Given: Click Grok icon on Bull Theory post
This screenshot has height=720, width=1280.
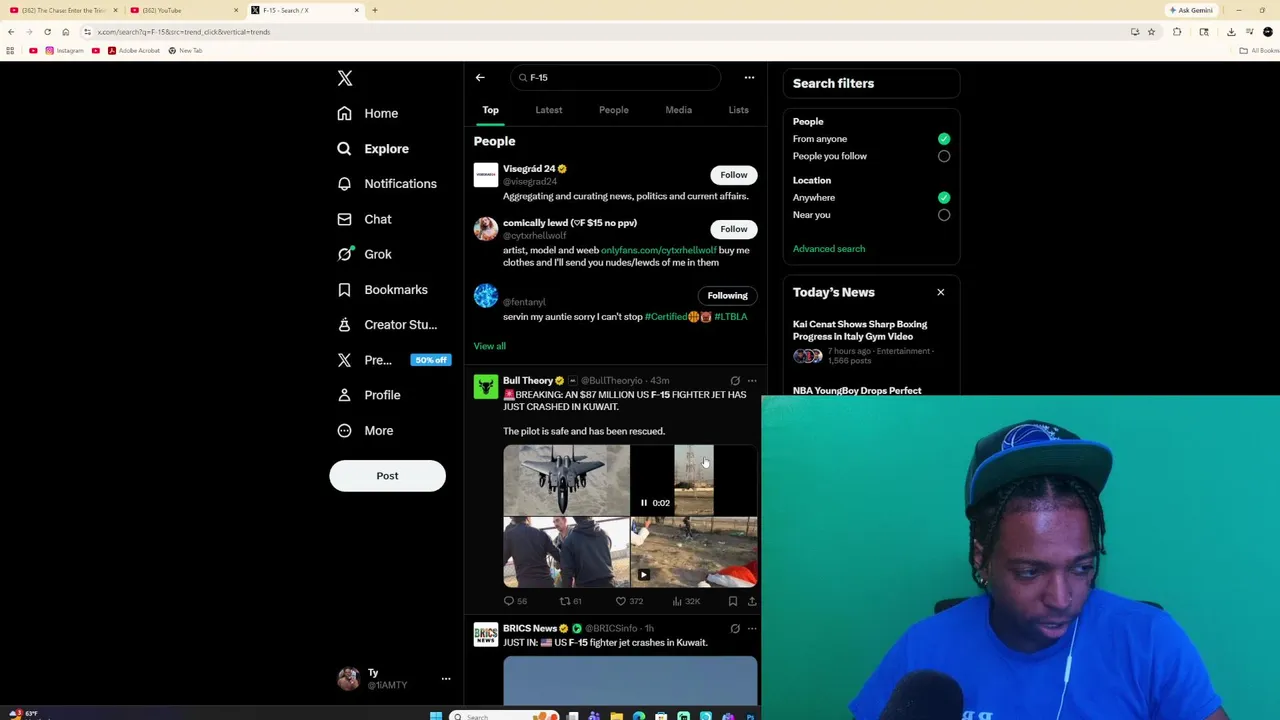Looking at the screenshot, I should (x=734, y=381).
